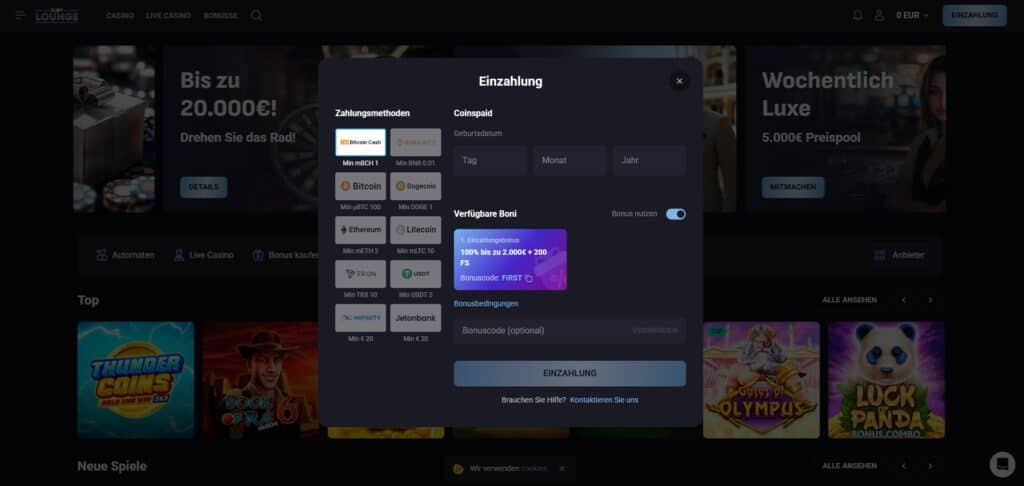
Task: Show next Neue Spiele arrow
Action: 930,466
